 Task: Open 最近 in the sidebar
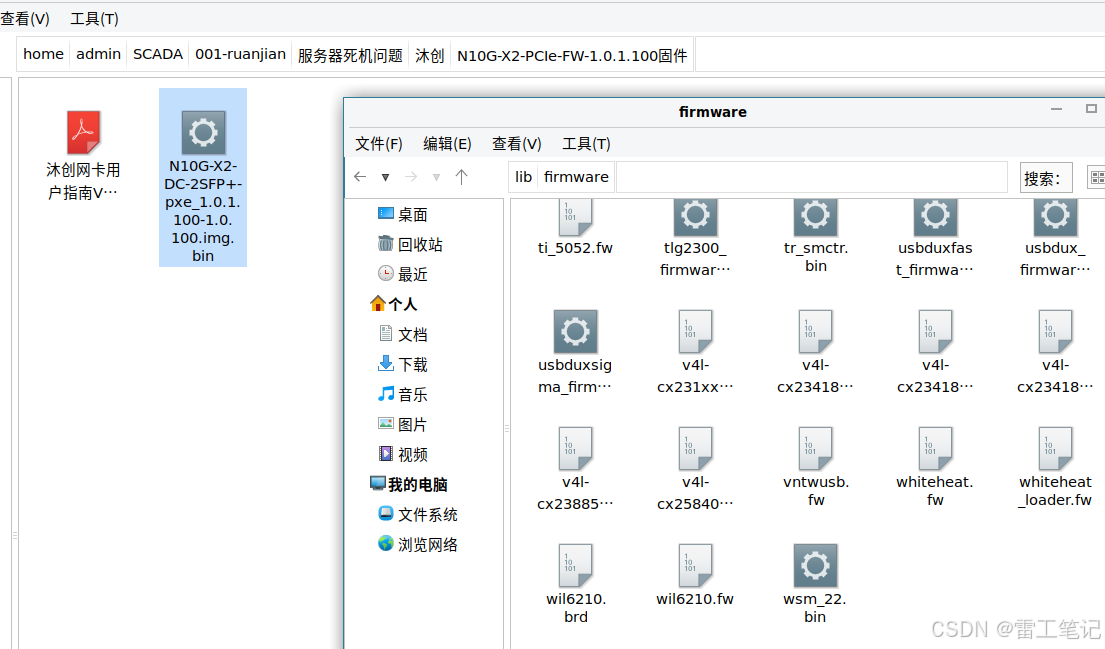tap(402, 274)
